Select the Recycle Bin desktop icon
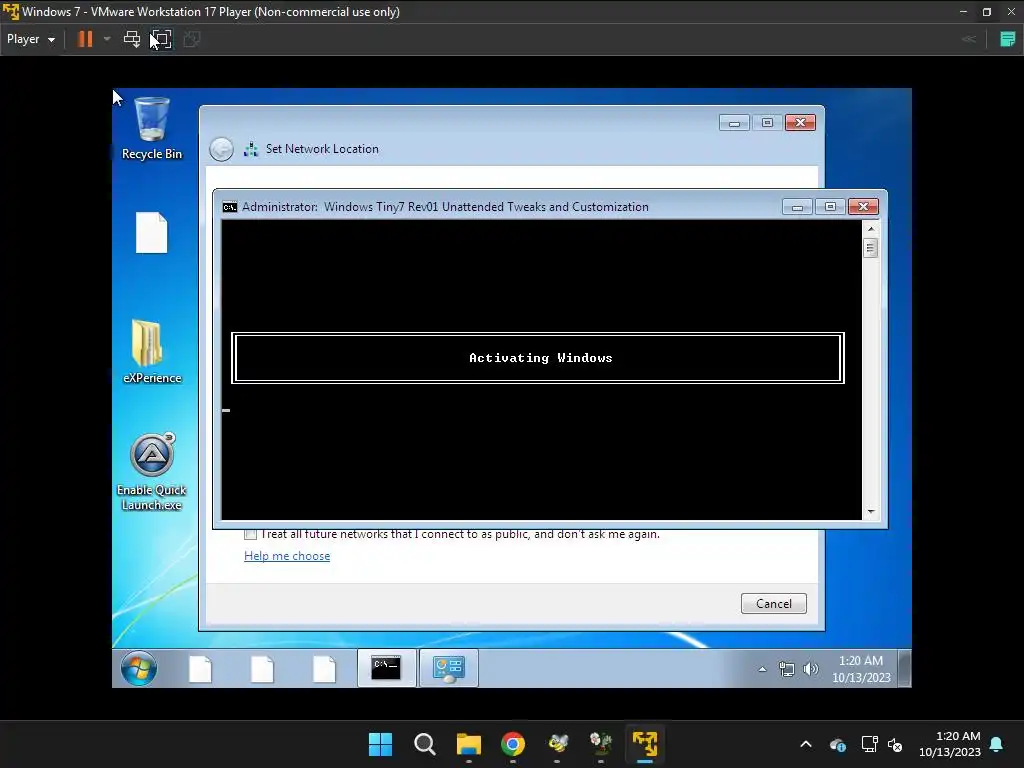 coord(152,128)
